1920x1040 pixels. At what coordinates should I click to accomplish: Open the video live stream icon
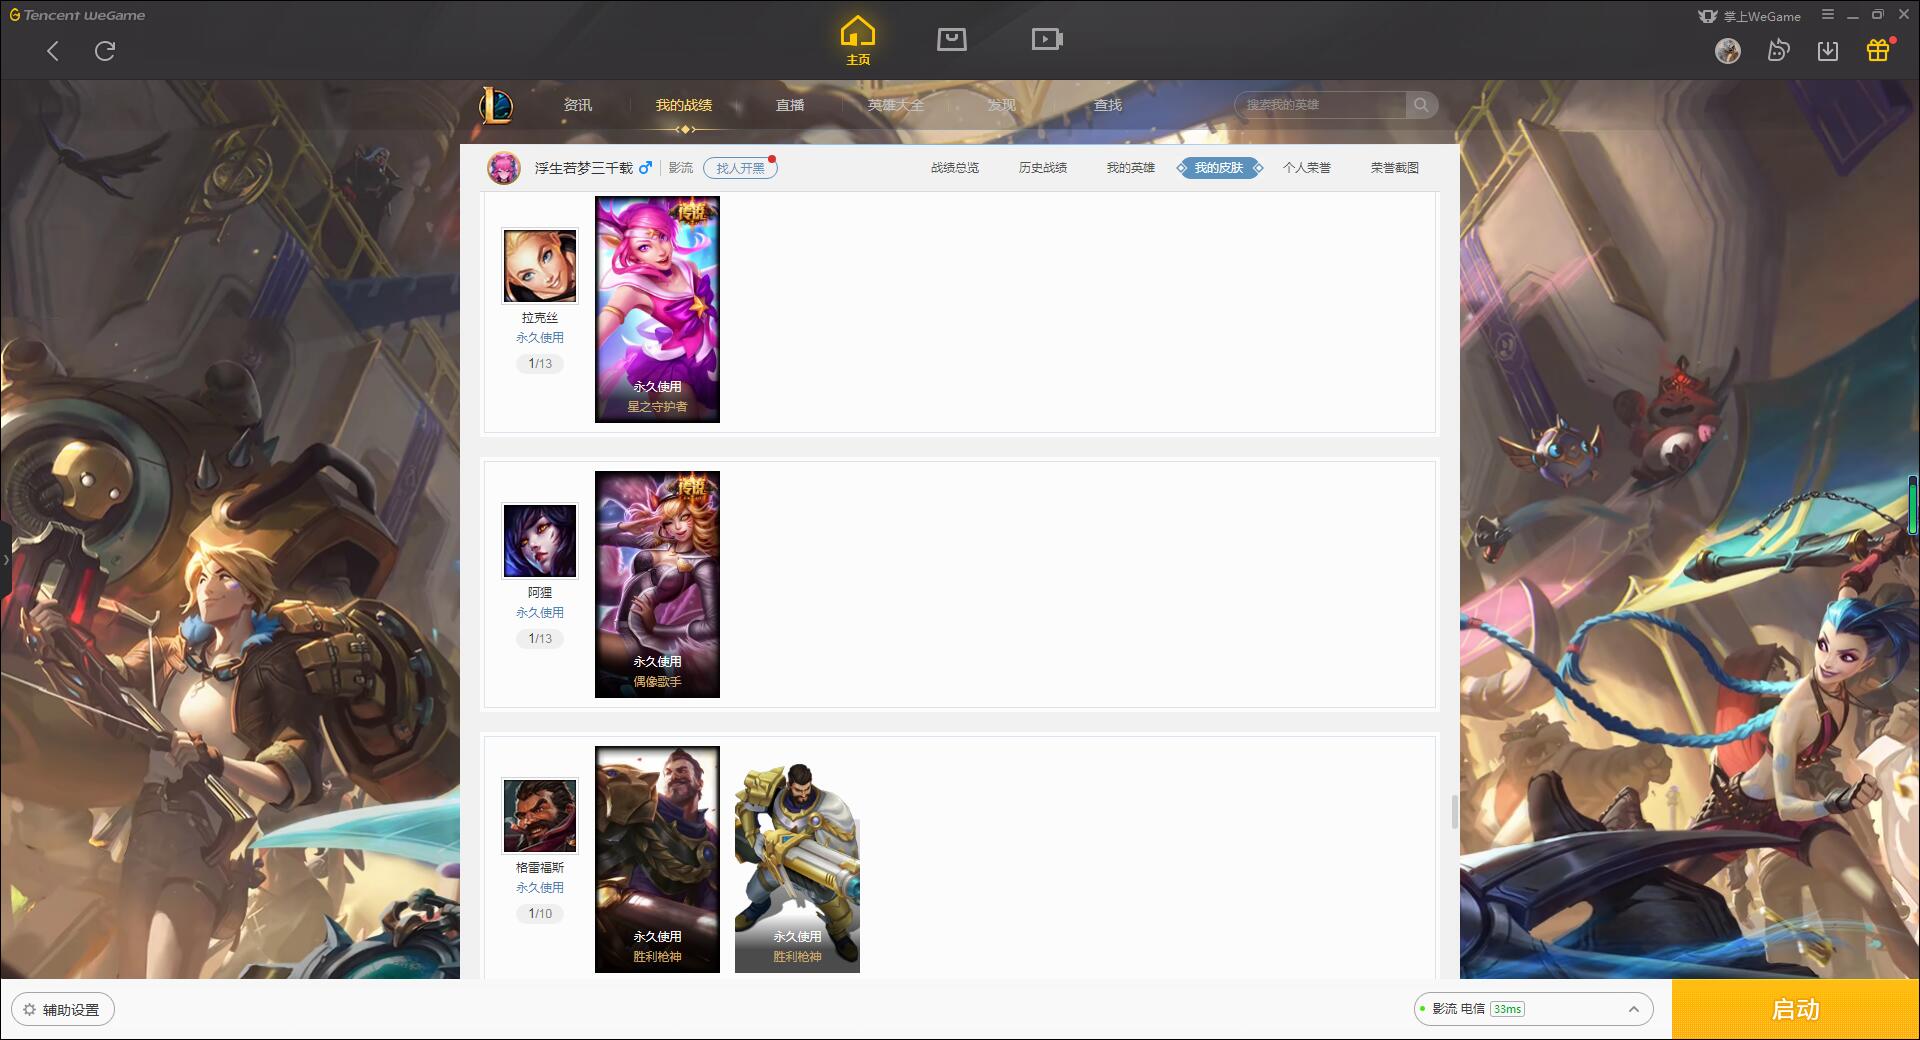click(x=1047, y=39)
